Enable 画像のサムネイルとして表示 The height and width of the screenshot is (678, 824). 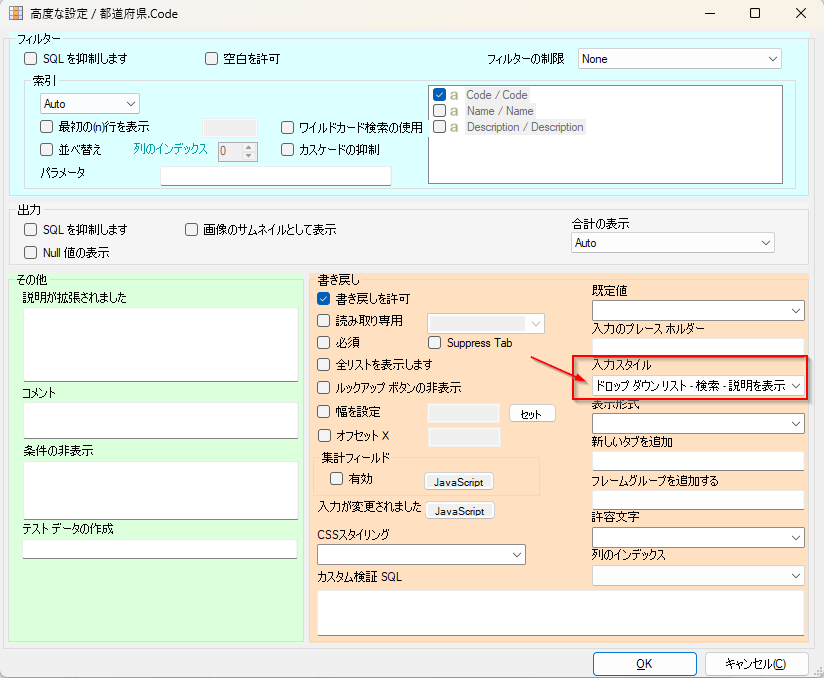click(x=191, y=230)
